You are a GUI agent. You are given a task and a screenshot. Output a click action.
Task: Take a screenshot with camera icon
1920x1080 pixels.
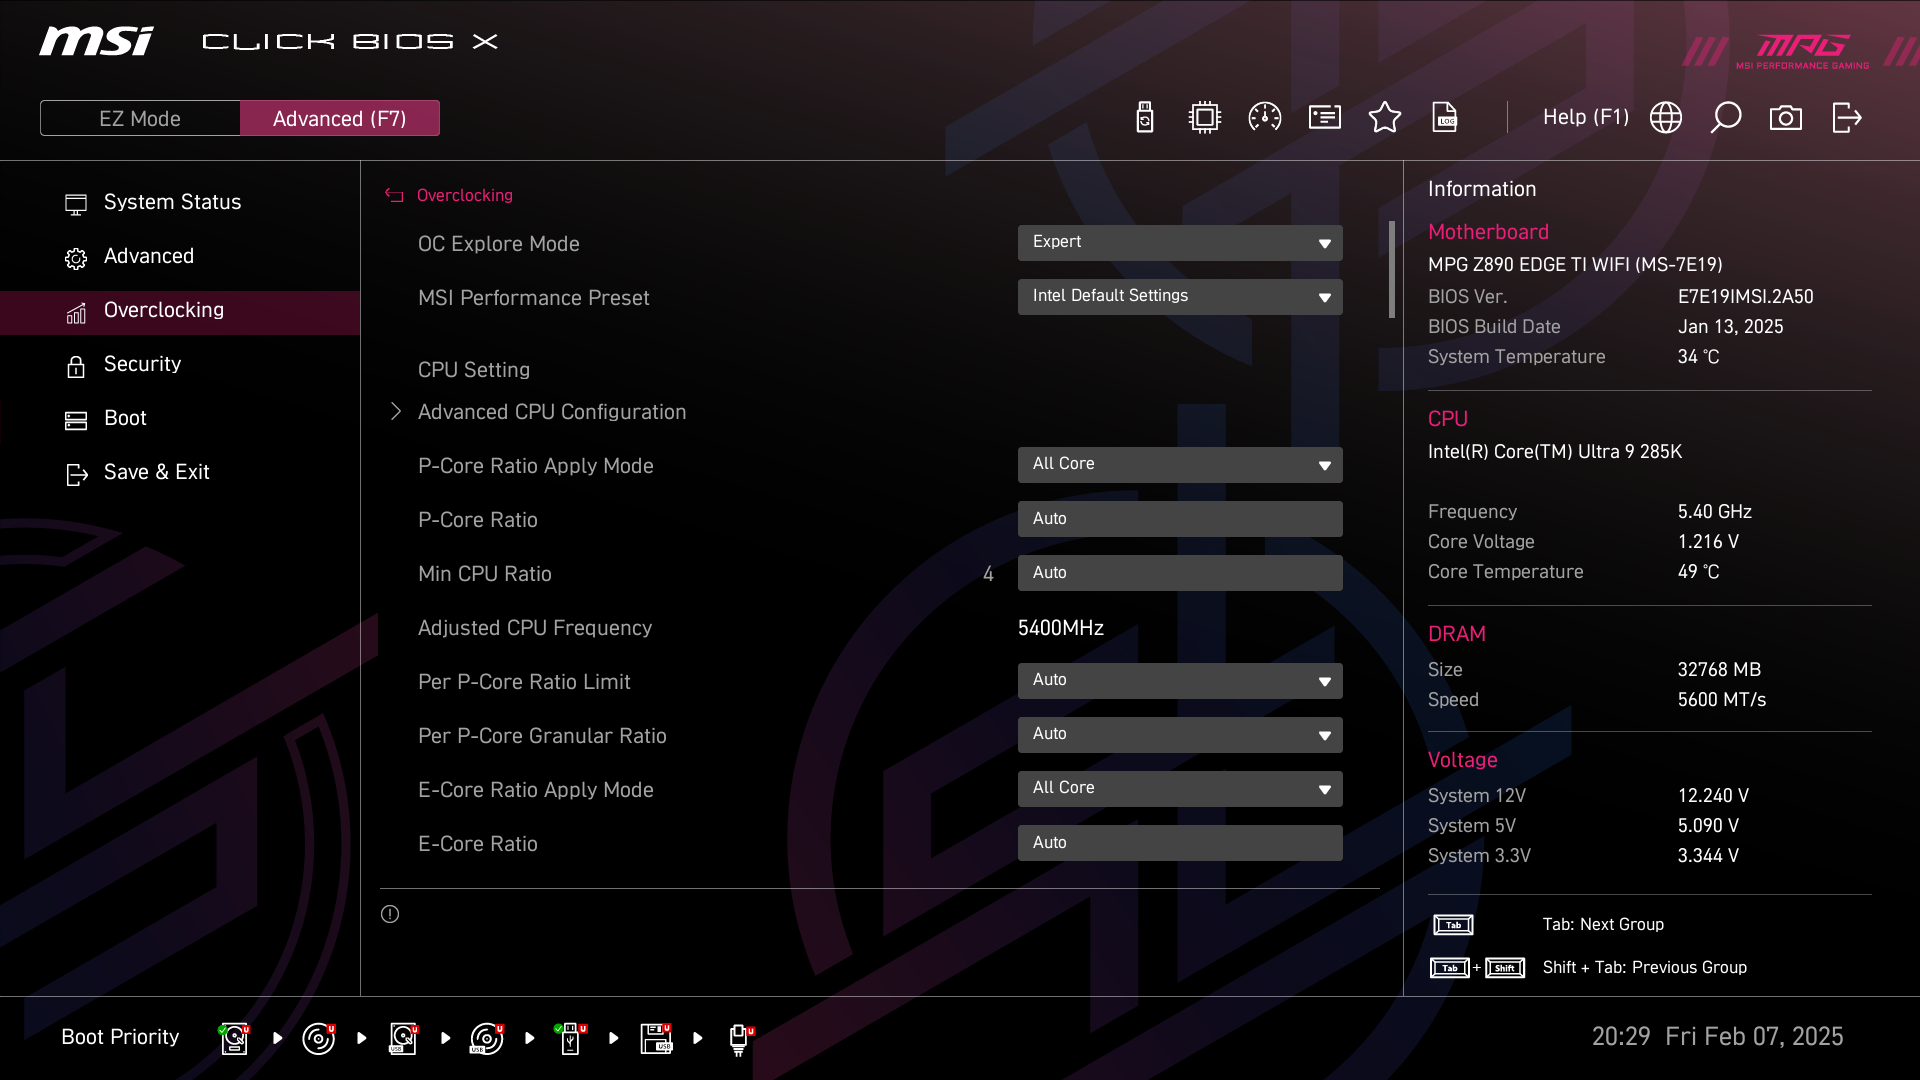[x=1786, y=118]
